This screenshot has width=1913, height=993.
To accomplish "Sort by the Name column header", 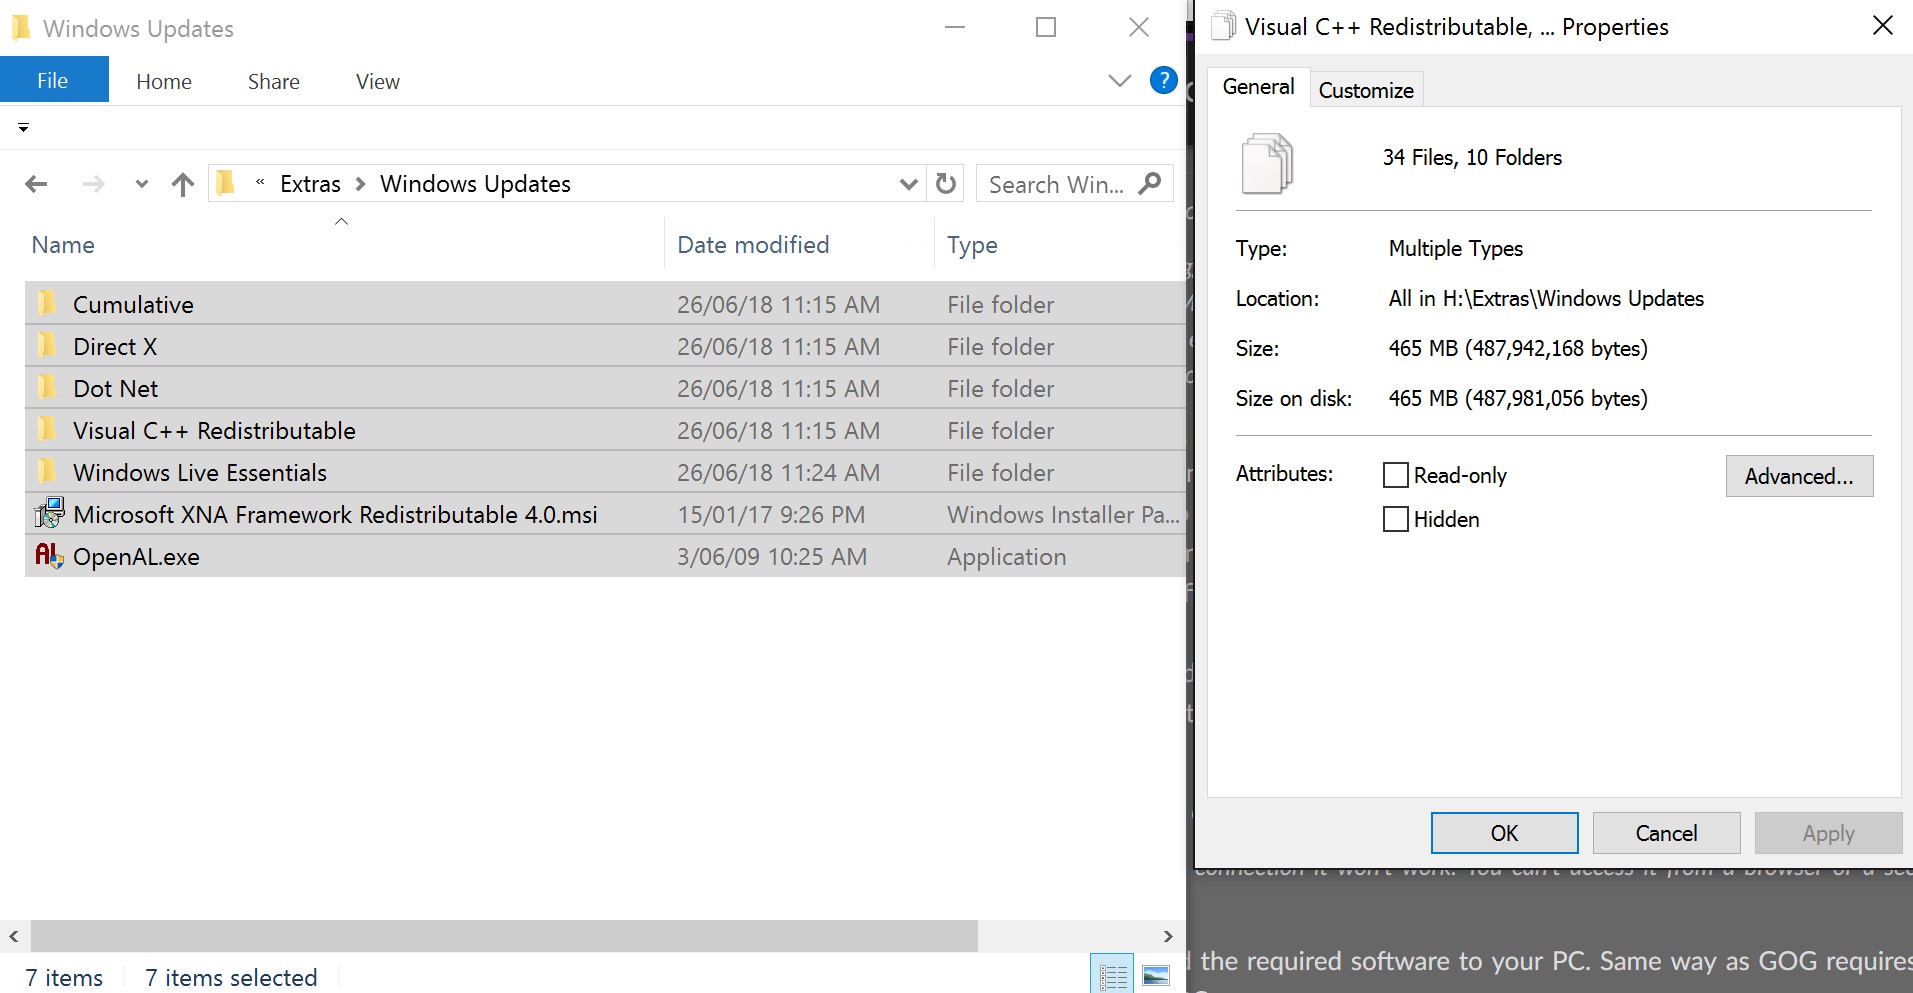I will pos(63,245).
